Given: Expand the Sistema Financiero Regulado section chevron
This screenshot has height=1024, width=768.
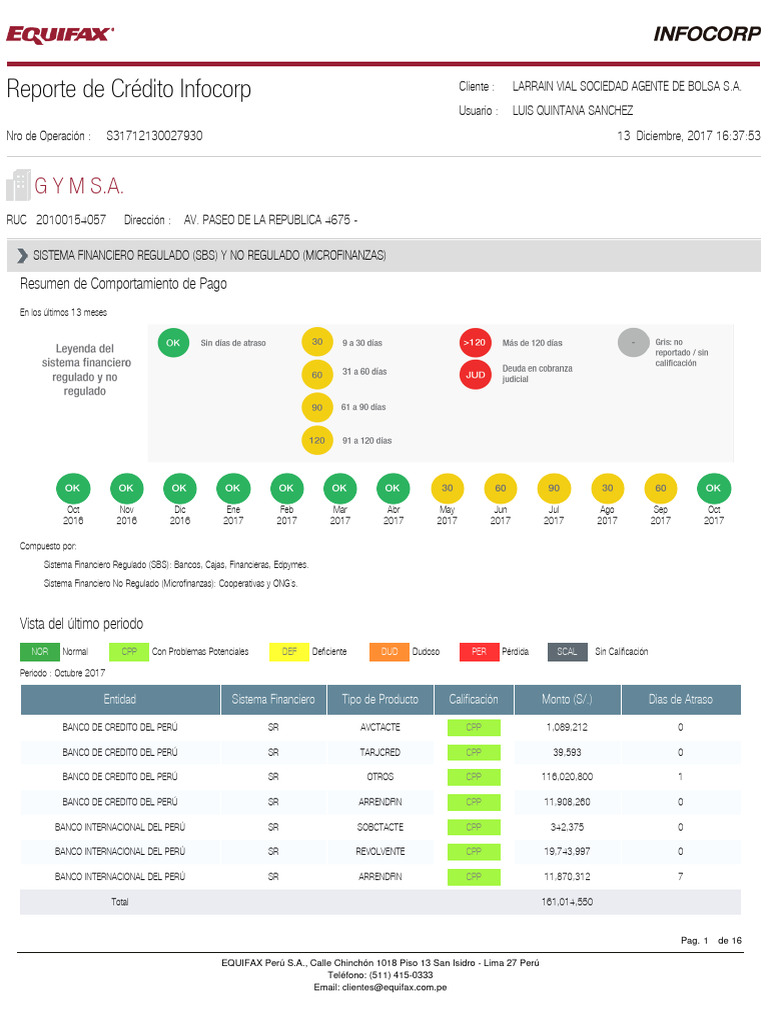Looking at the screenshot, I should [x=23, y=255].
